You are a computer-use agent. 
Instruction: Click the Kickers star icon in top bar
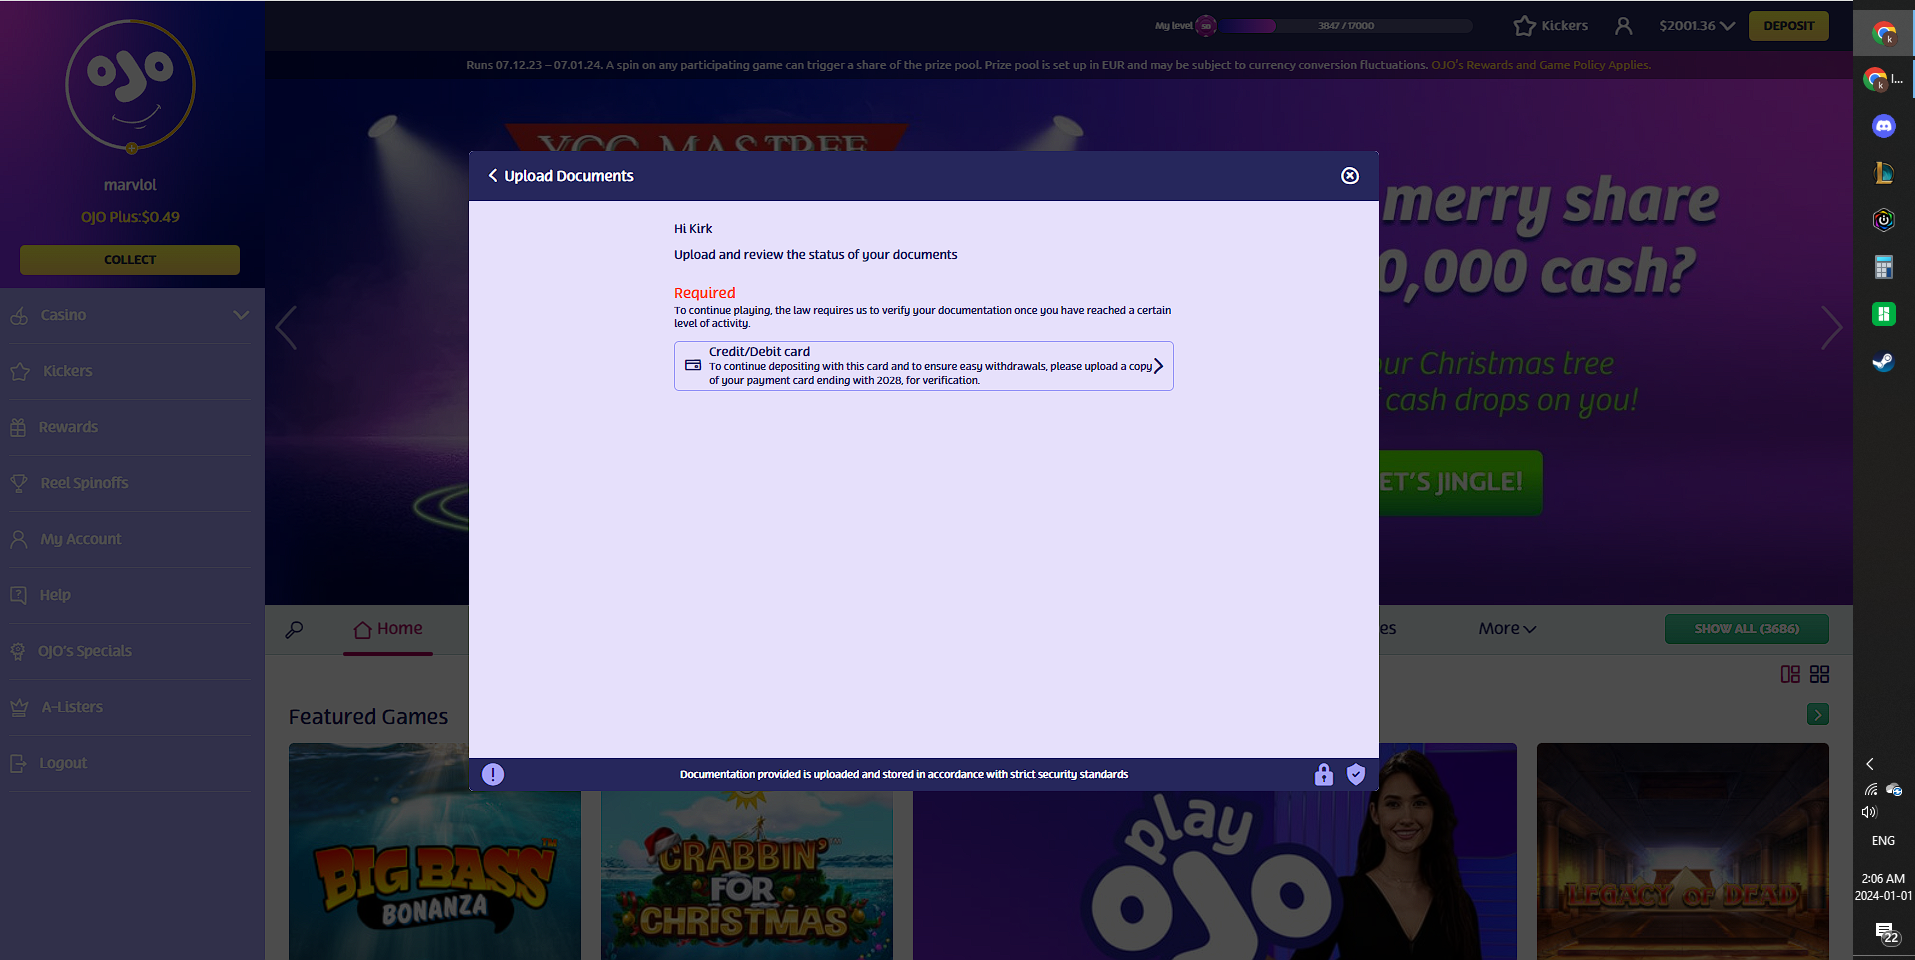[1524, 26]
